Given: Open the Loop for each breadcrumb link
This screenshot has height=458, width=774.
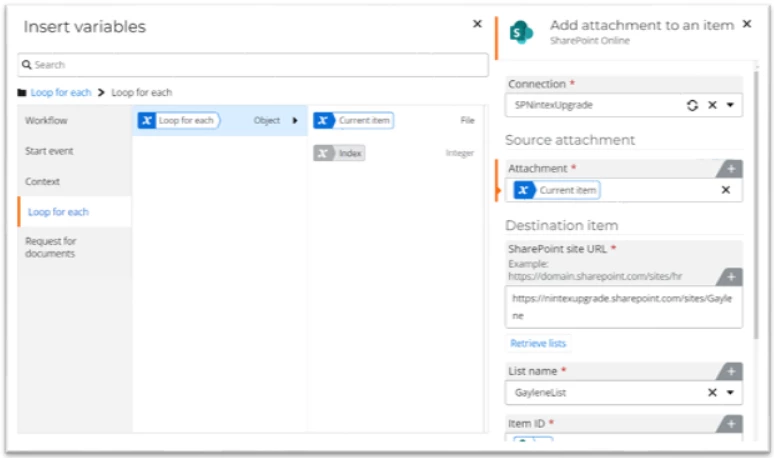Looking at the screenshot, I should pos(61,93).
